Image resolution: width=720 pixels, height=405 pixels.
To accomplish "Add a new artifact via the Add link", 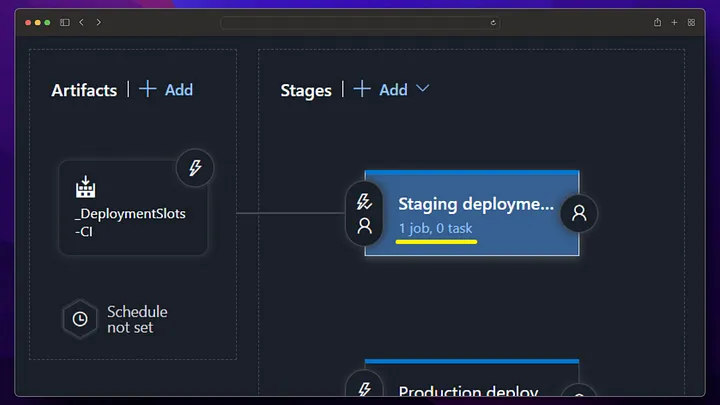I will (x=179, y=90).
